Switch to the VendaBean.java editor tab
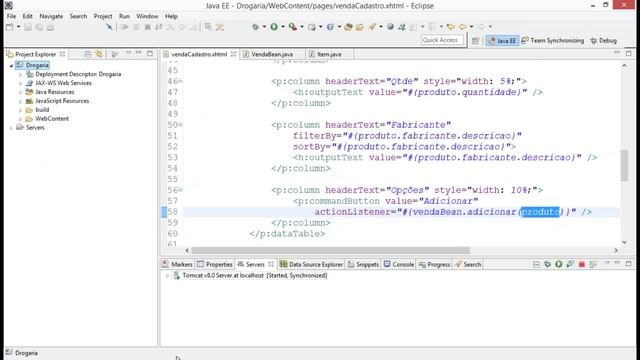Viewport: 640px width, 360px height. click(x=272, y=54)
